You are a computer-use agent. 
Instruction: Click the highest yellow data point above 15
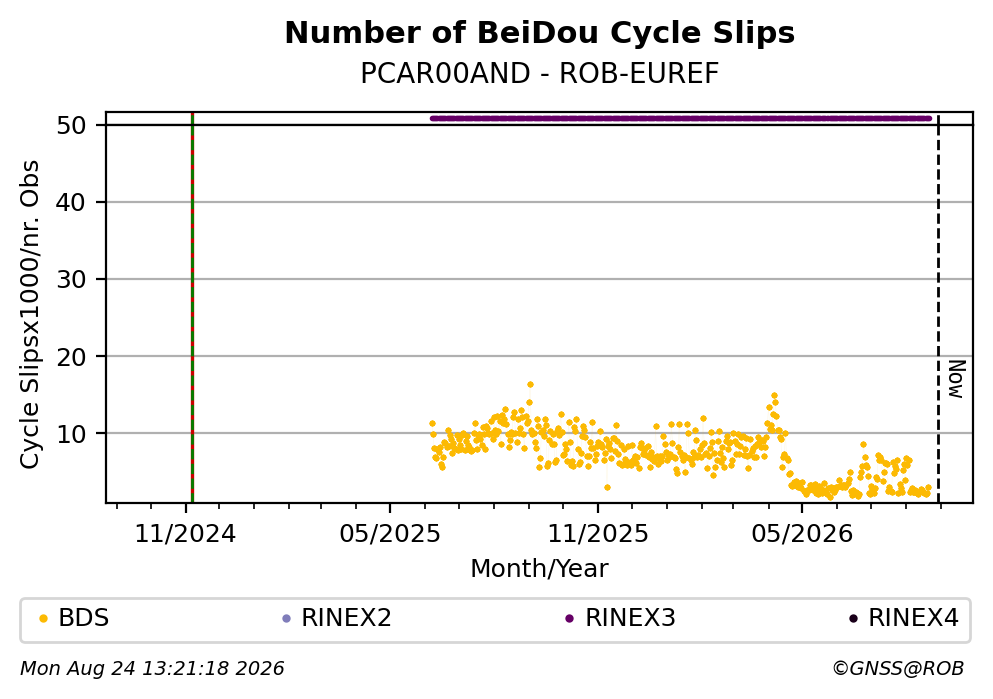[x=530, y=384]
